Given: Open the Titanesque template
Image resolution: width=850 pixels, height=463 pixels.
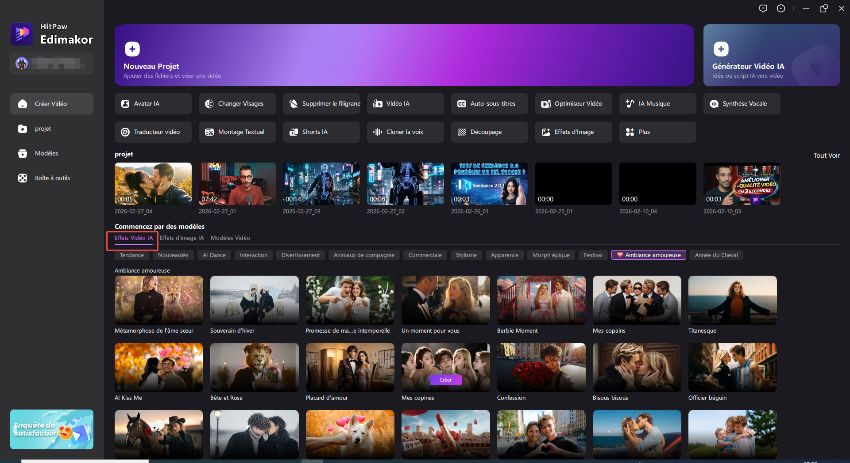Looking at the screenshot, I should pyautogui.click(x=732, y=300).
